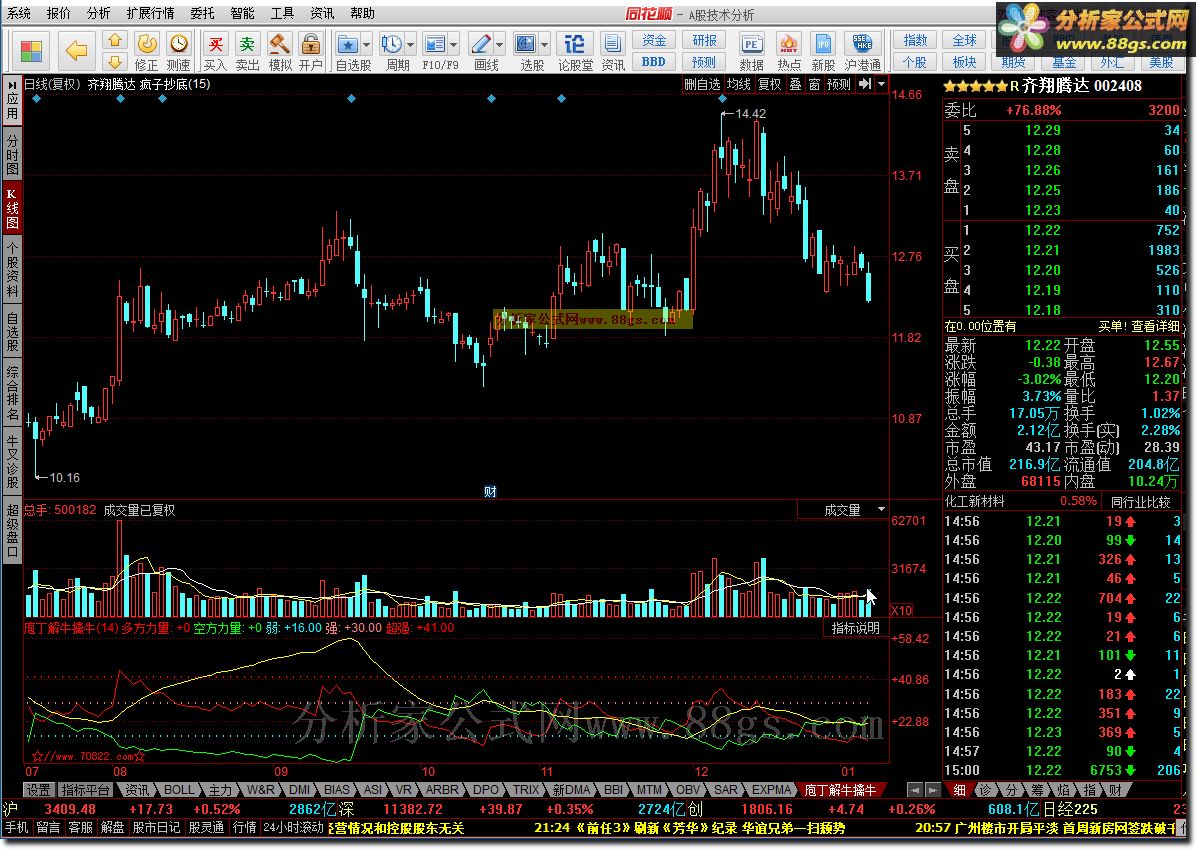Open the 系统 menu
1198x850 pixels.
[19, 13]
